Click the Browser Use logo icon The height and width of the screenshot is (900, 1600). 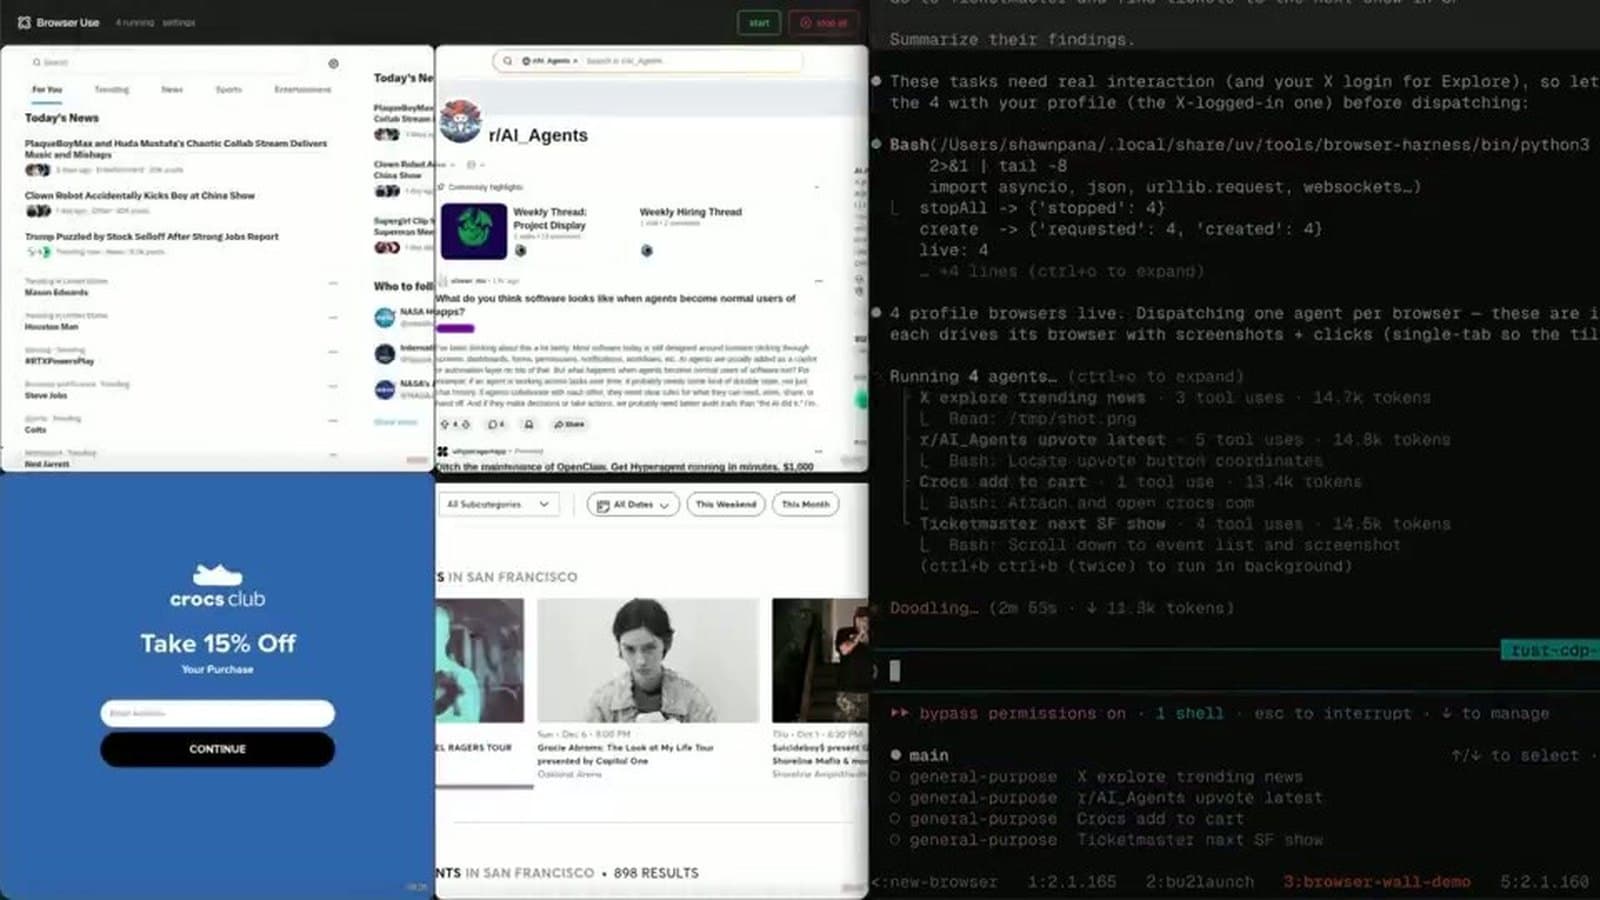pyautogui.click(x=24, y=22)
